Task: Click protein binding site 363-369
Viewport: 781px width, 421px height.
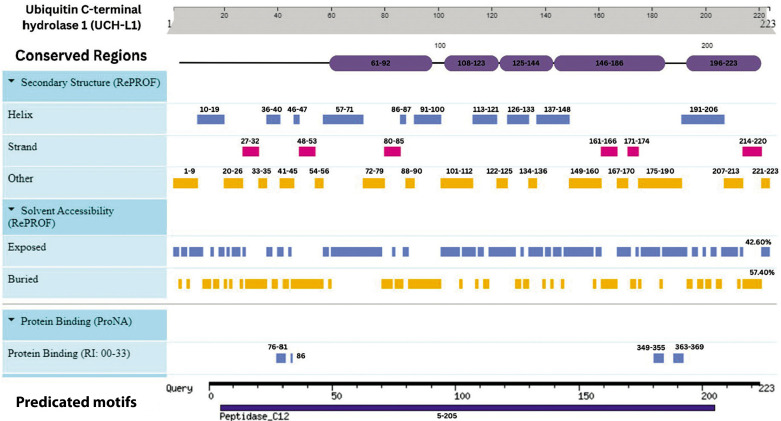Action: point(678,358)
